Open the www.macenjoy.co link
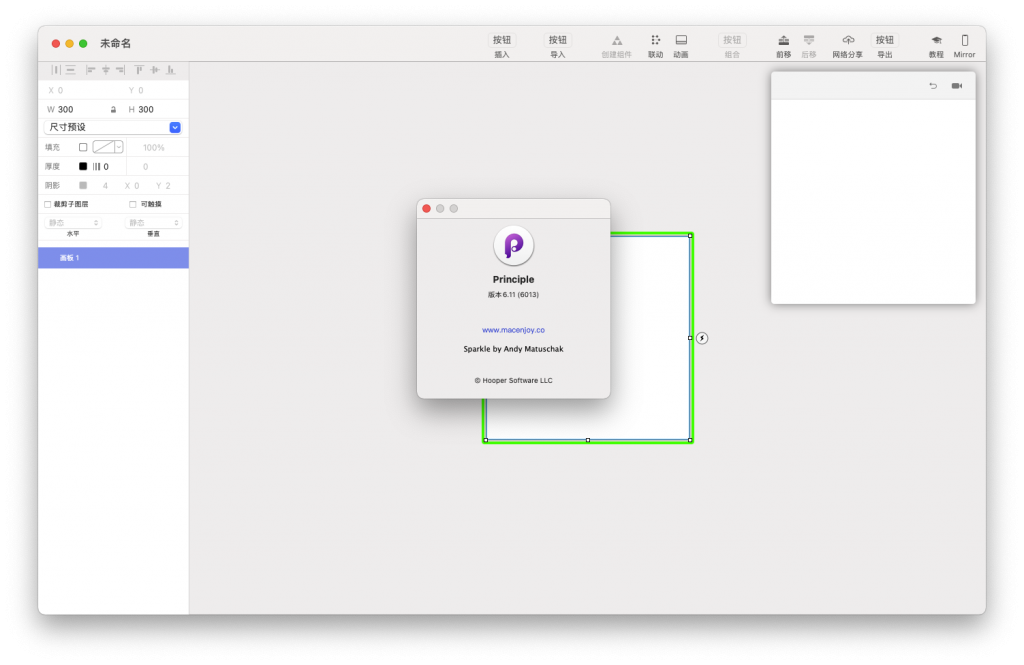This screenshot has height=665, width=1024. 513,330
